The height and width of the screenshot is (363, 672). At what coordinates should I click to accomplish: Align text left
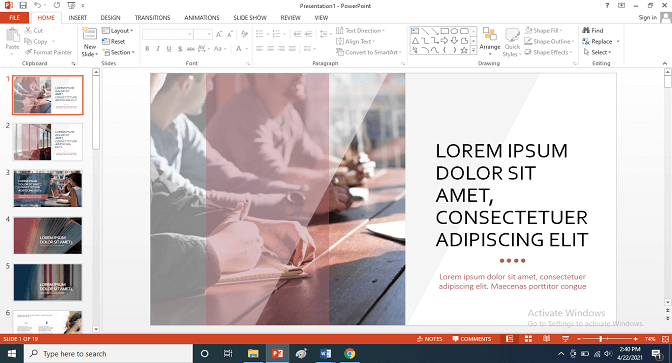coord(259,48)
